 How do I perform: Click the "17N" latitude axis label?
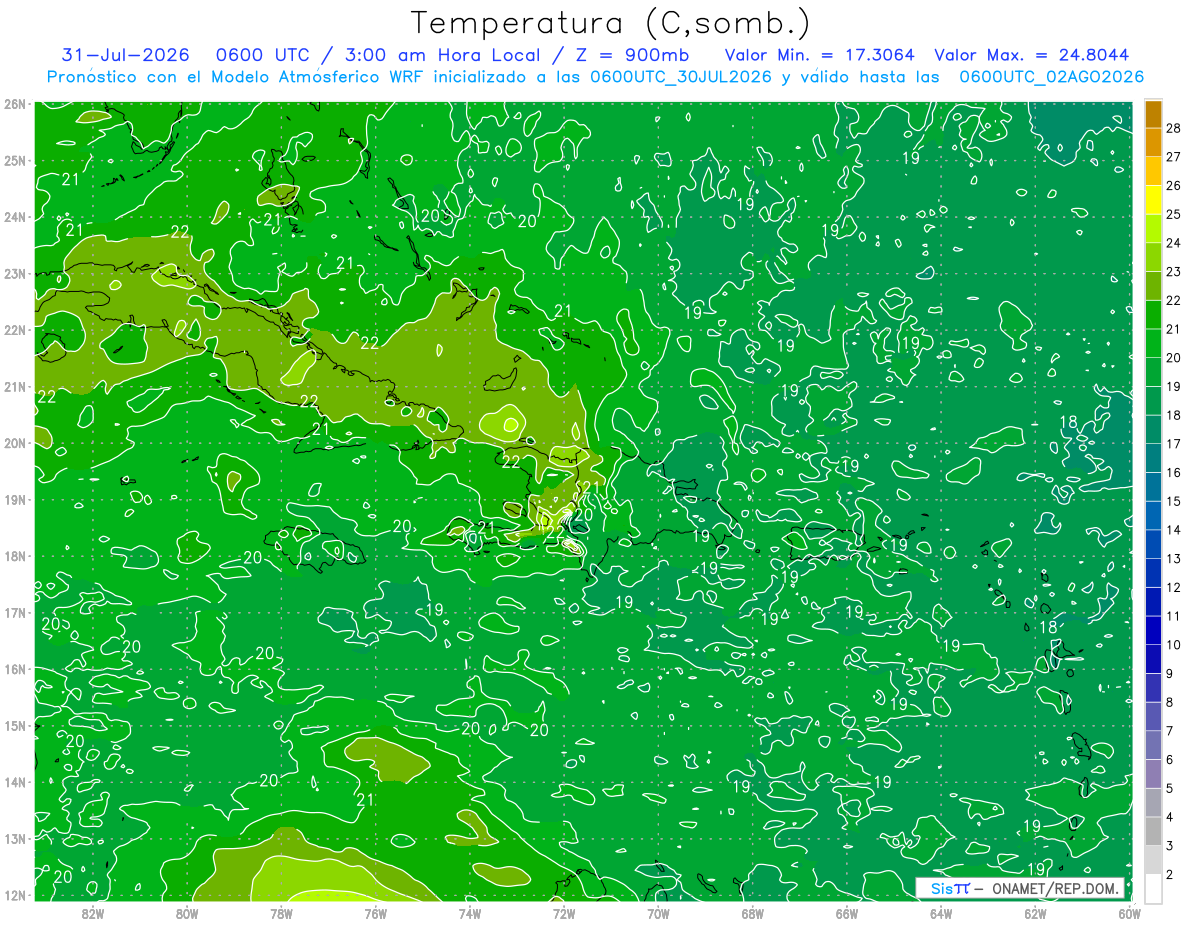pos(14,612)
